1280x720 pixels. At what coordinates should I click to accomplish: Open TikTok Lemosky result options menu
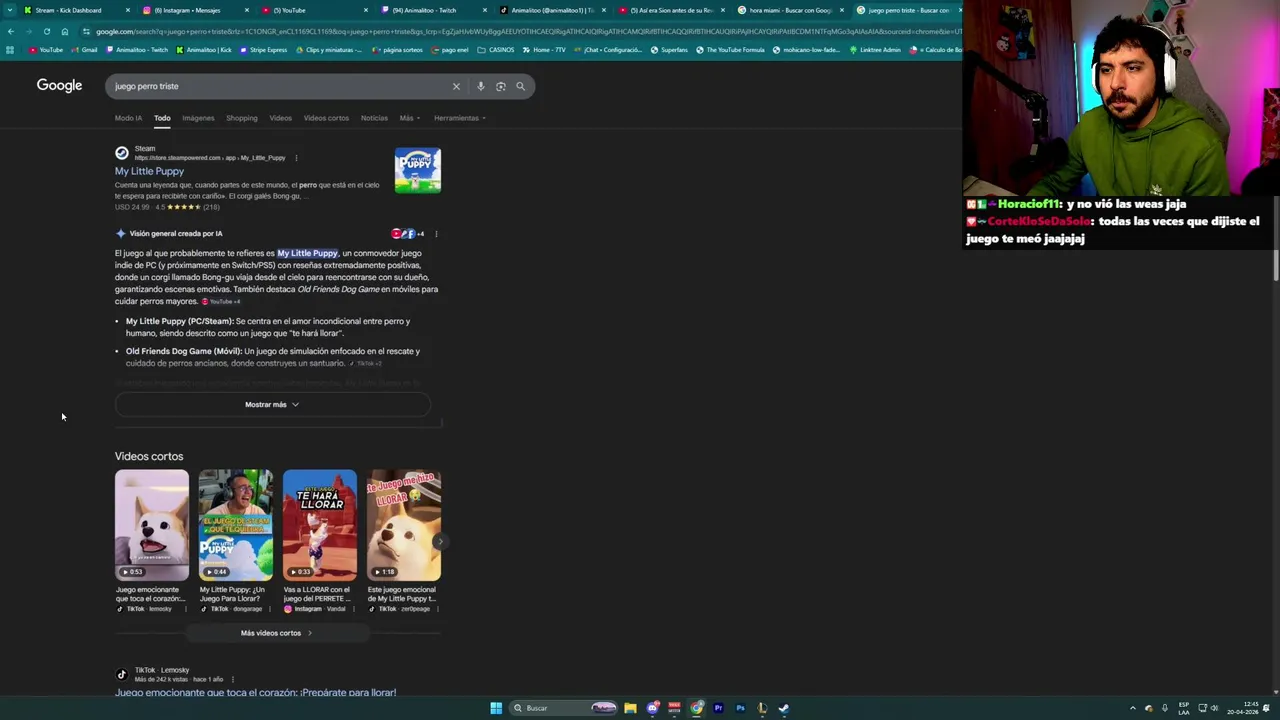233,679
